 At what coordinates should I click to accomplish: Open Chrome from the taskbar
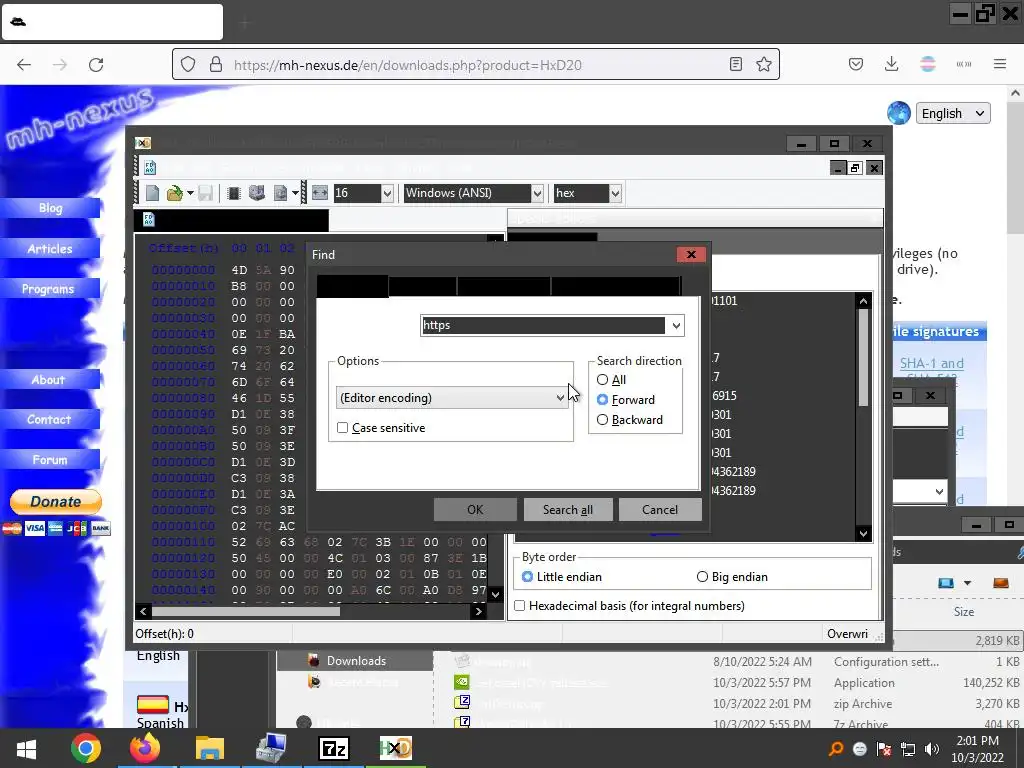[86, 748]
